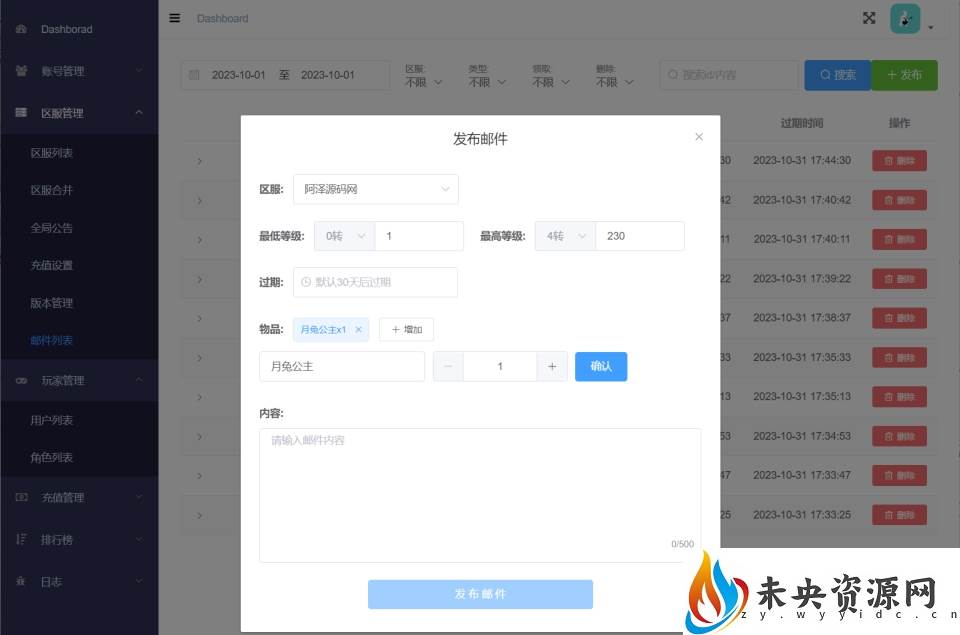
Task: Click the 过期 expiry date field
Action: 375,282
